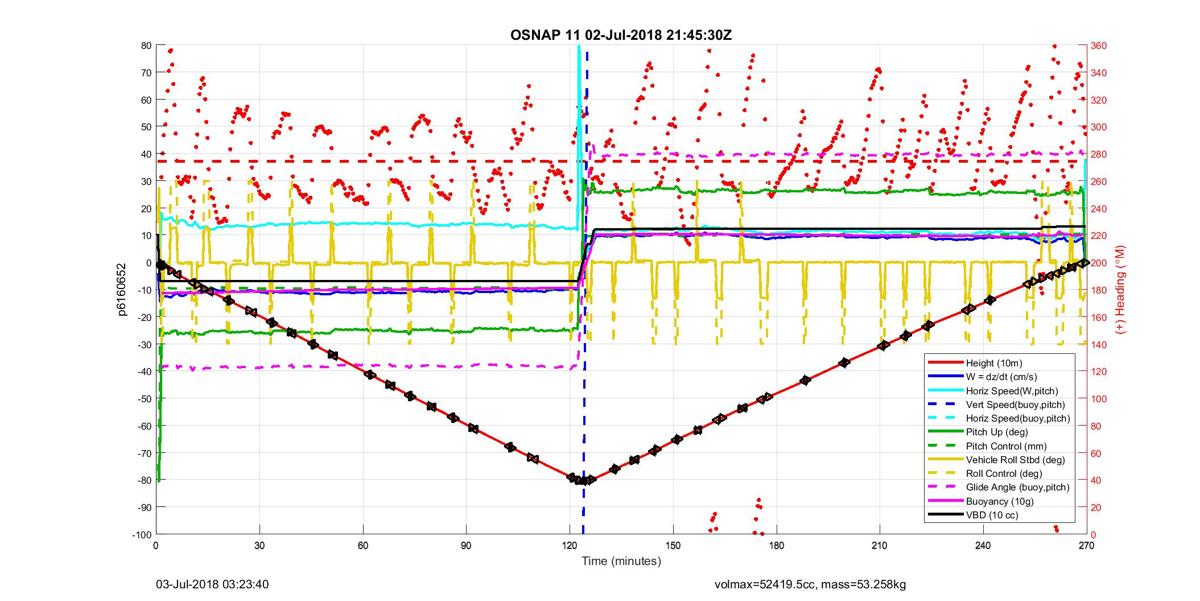Click the plot title 'OSNAP 11 02-Jul-2018 21:45:30Z'
Screen dimensions: 1200x601
click(x=621, y=34)
